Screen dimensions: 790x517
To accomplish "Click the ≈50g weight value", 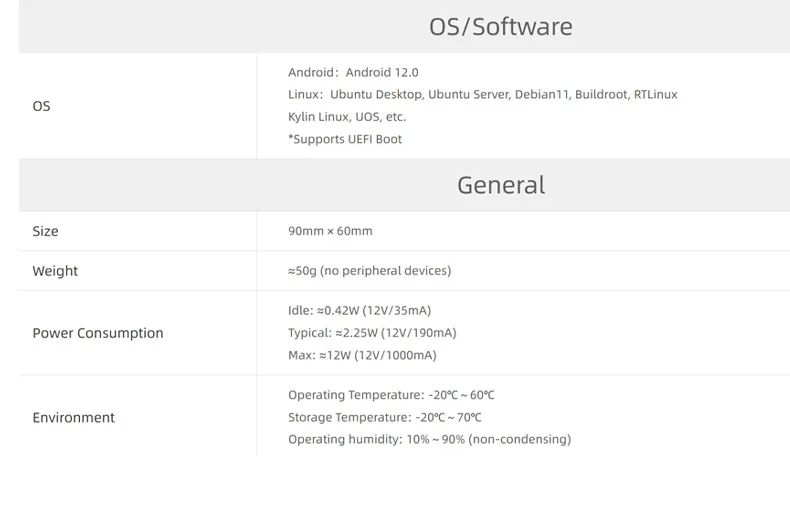I will point(369,271).
